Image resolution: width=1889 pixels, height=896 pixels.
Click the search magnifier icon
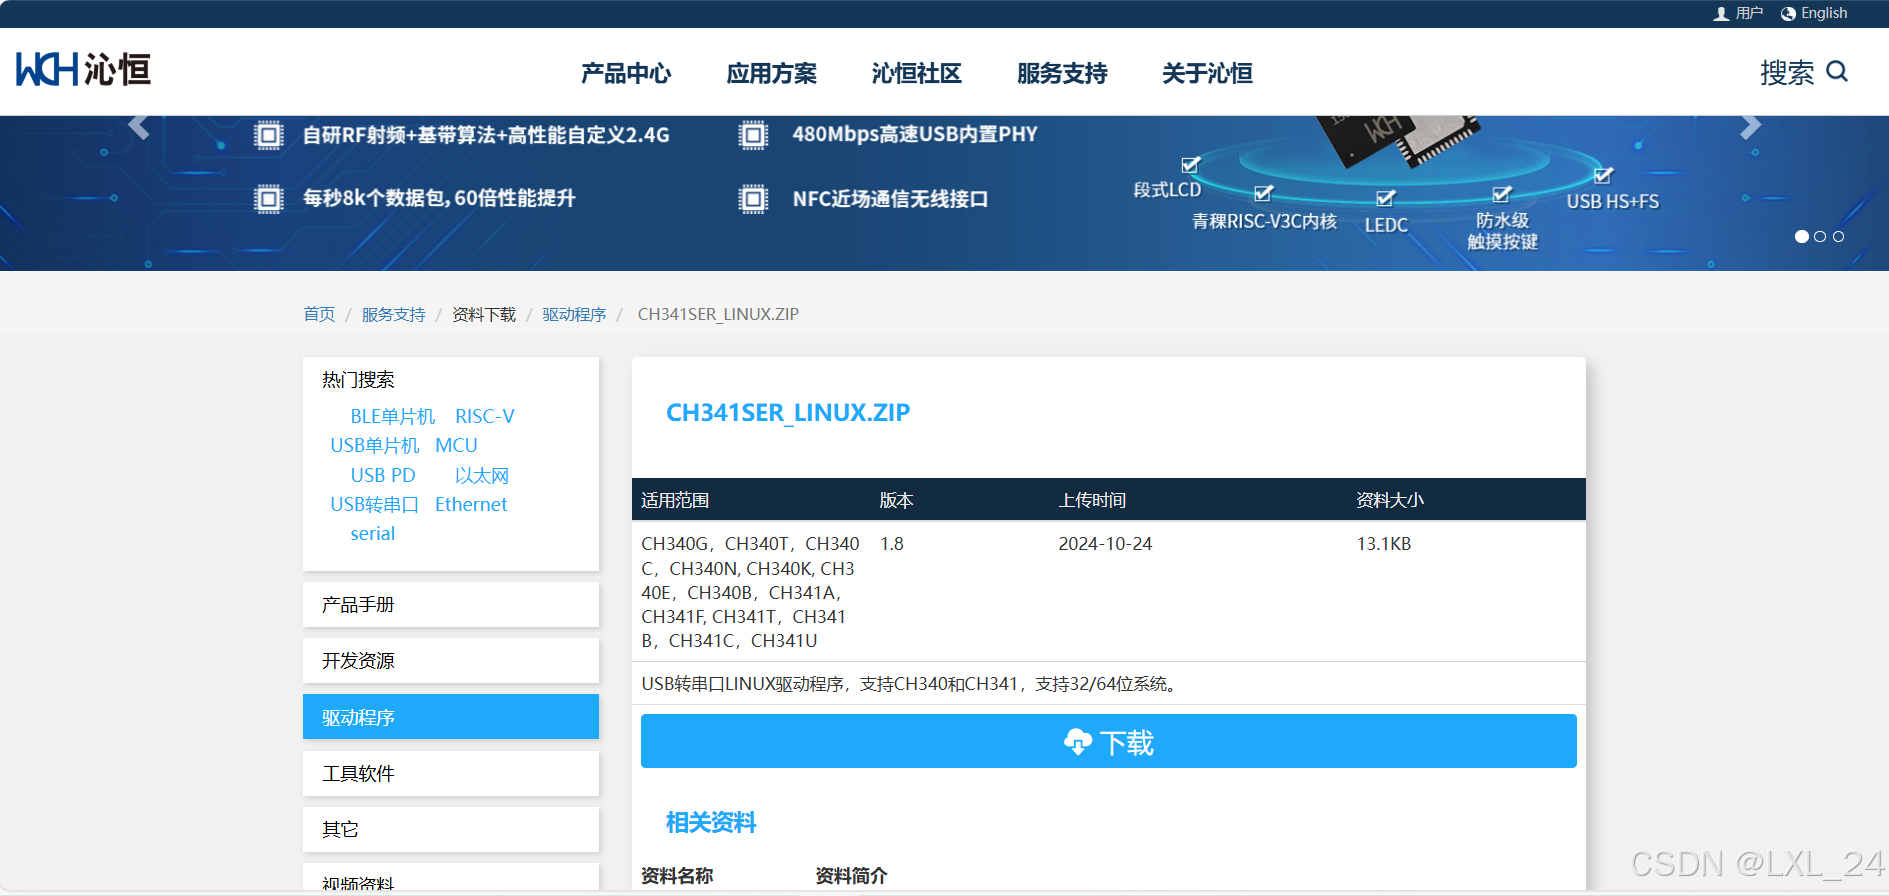(x=1837, y=71)
